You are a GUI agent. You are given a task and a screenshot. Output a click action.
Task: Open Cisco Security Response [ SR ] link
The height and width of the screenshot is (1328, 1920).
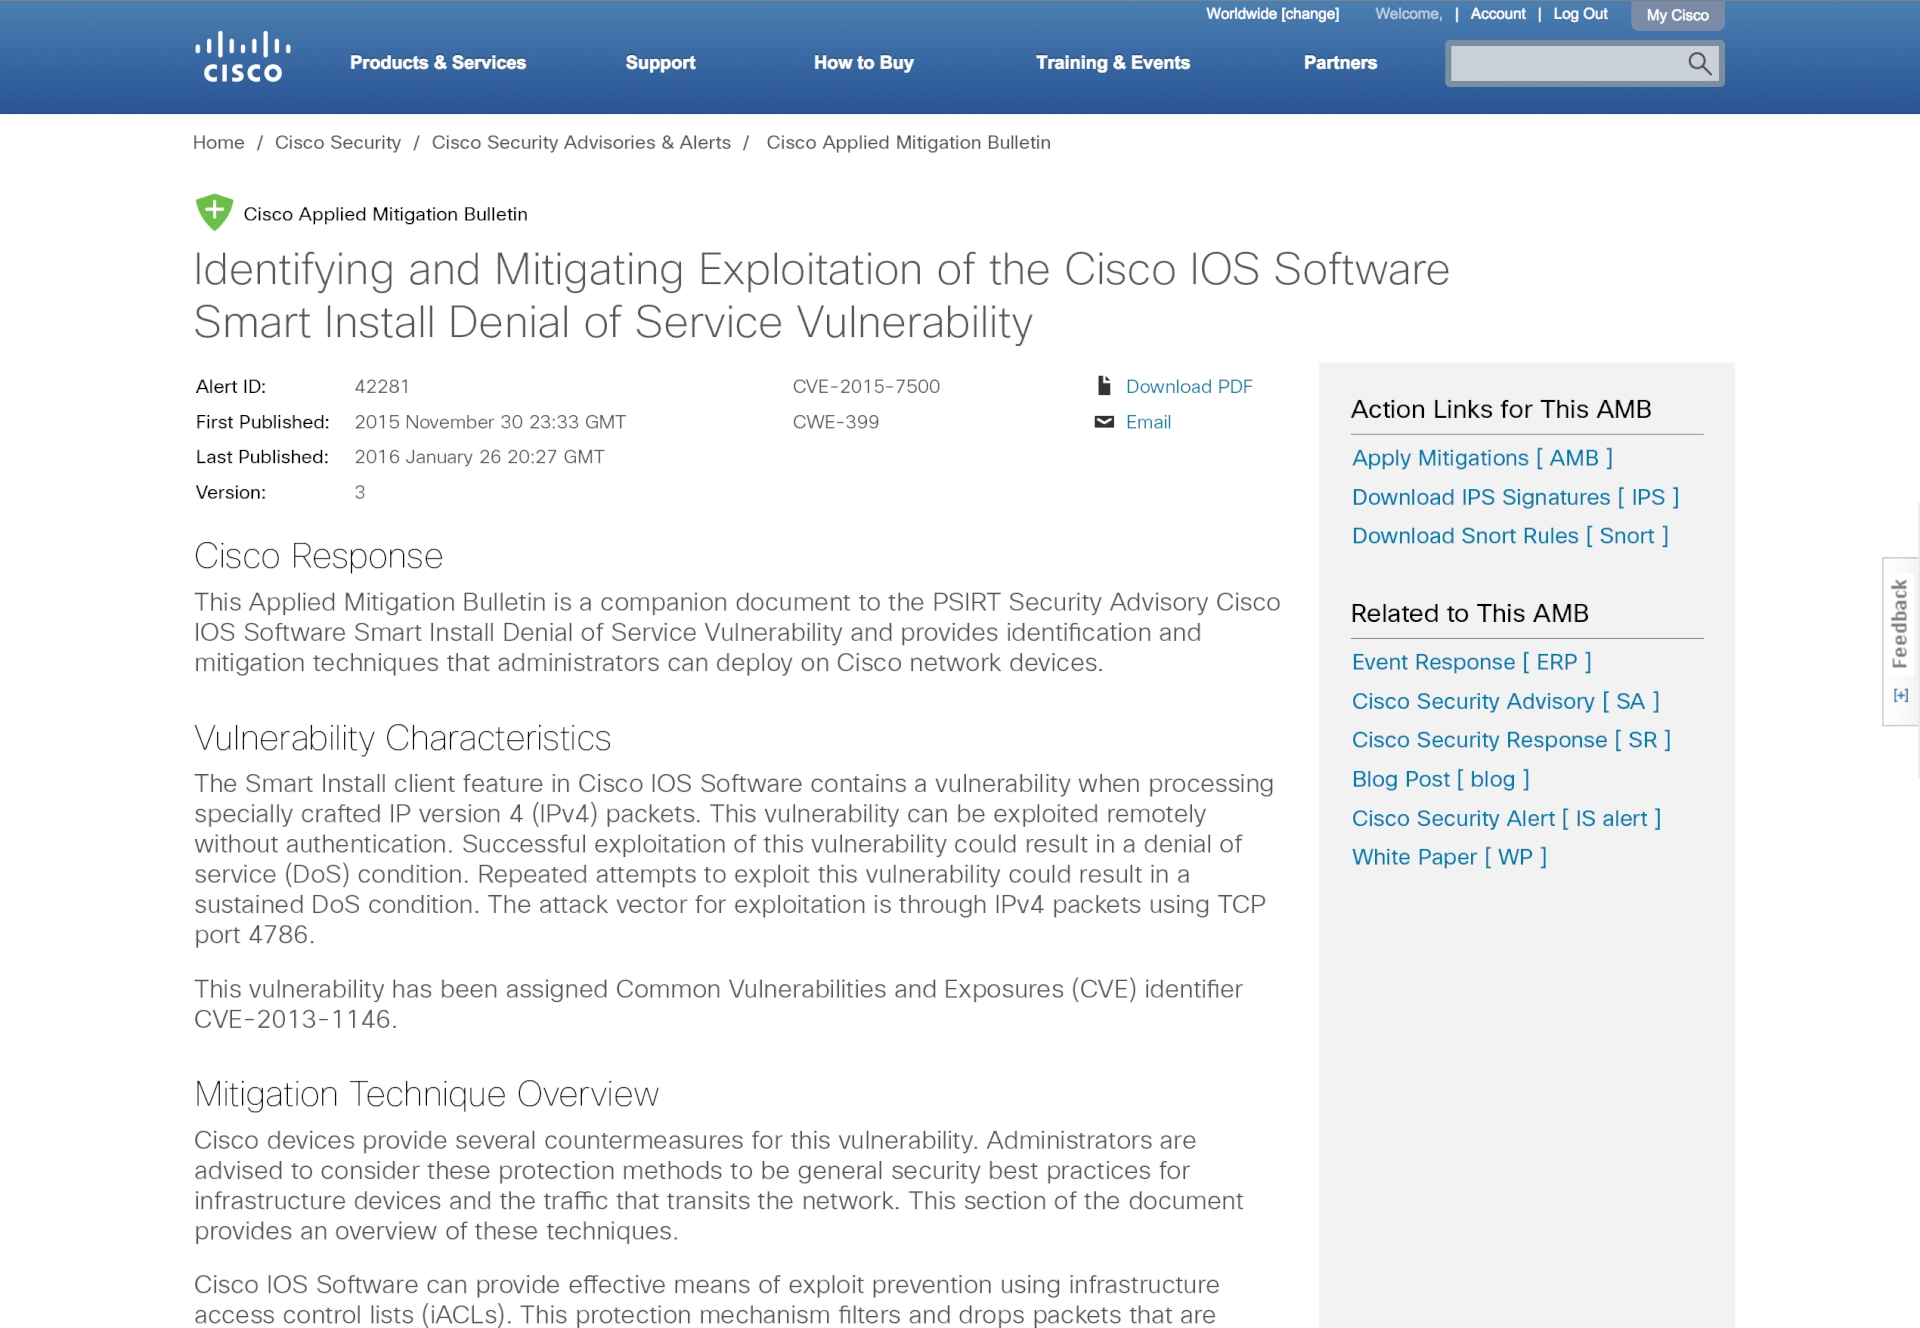(1511, 740)
